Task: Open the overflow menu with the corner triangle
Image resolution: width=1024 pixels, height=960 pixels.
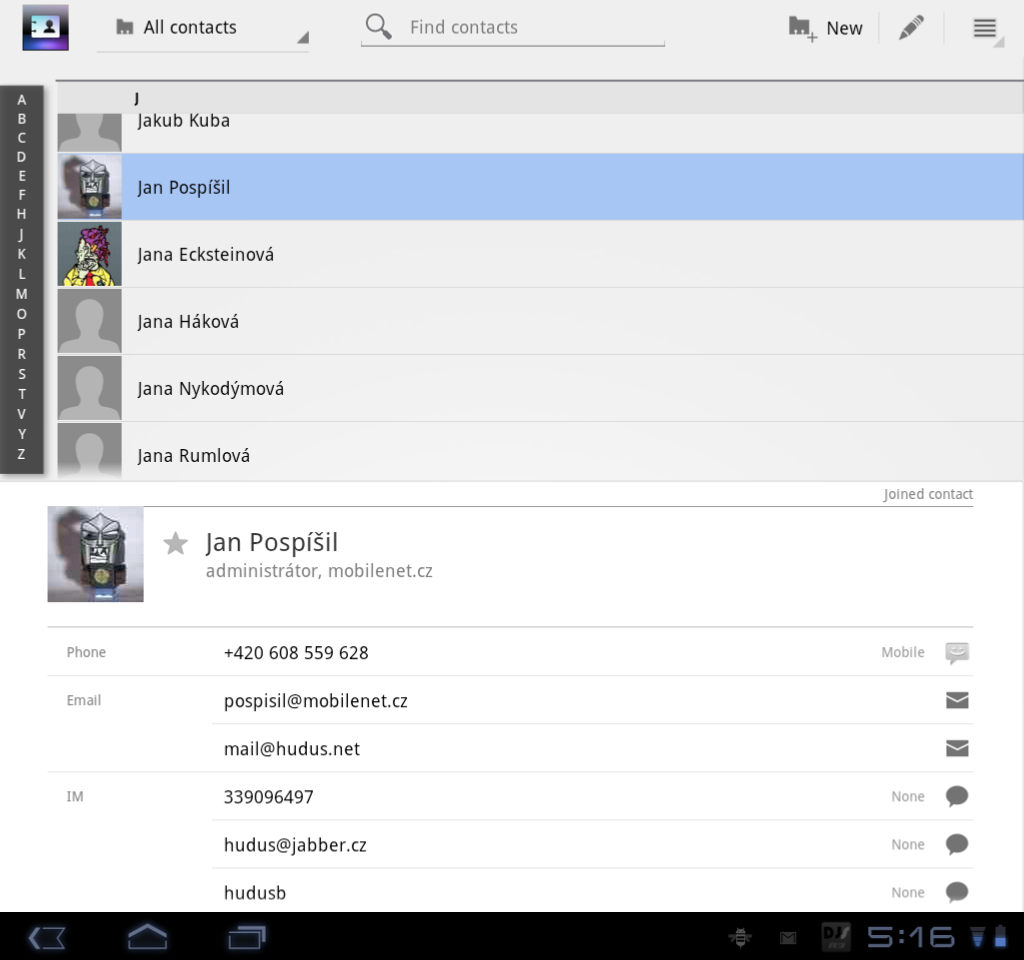Action: point(984,27)
